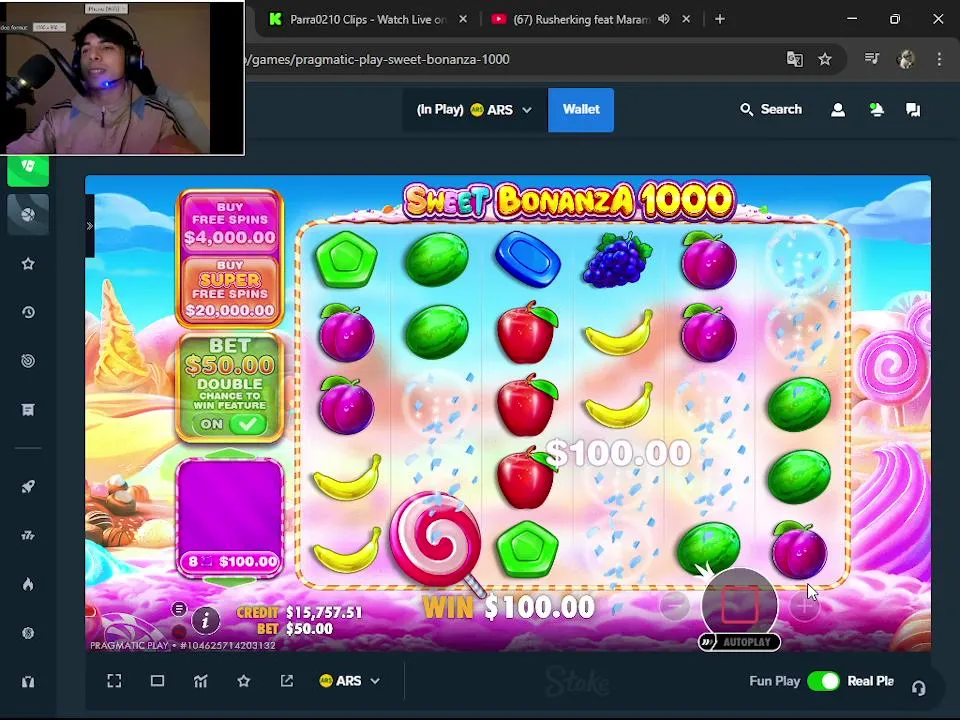Viewport: 960px width, 720px height.
Task: Open the media controls icon in Chrome
Action: [872, 59]
